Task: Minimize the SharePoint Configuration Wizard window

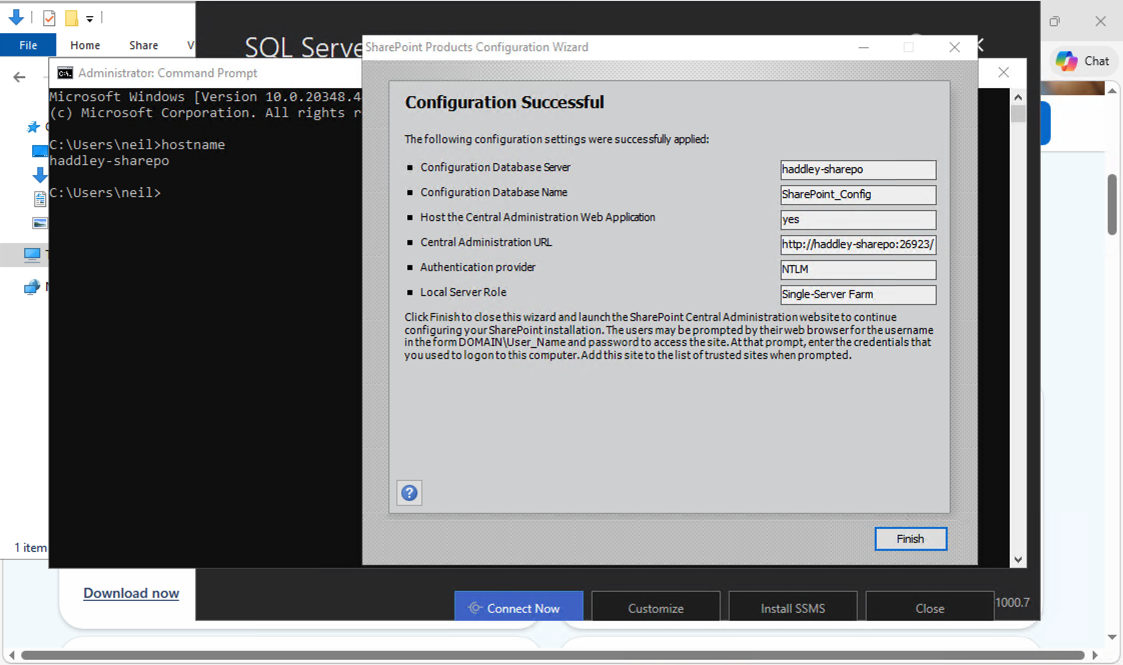Action: click(x=864, y=47)
